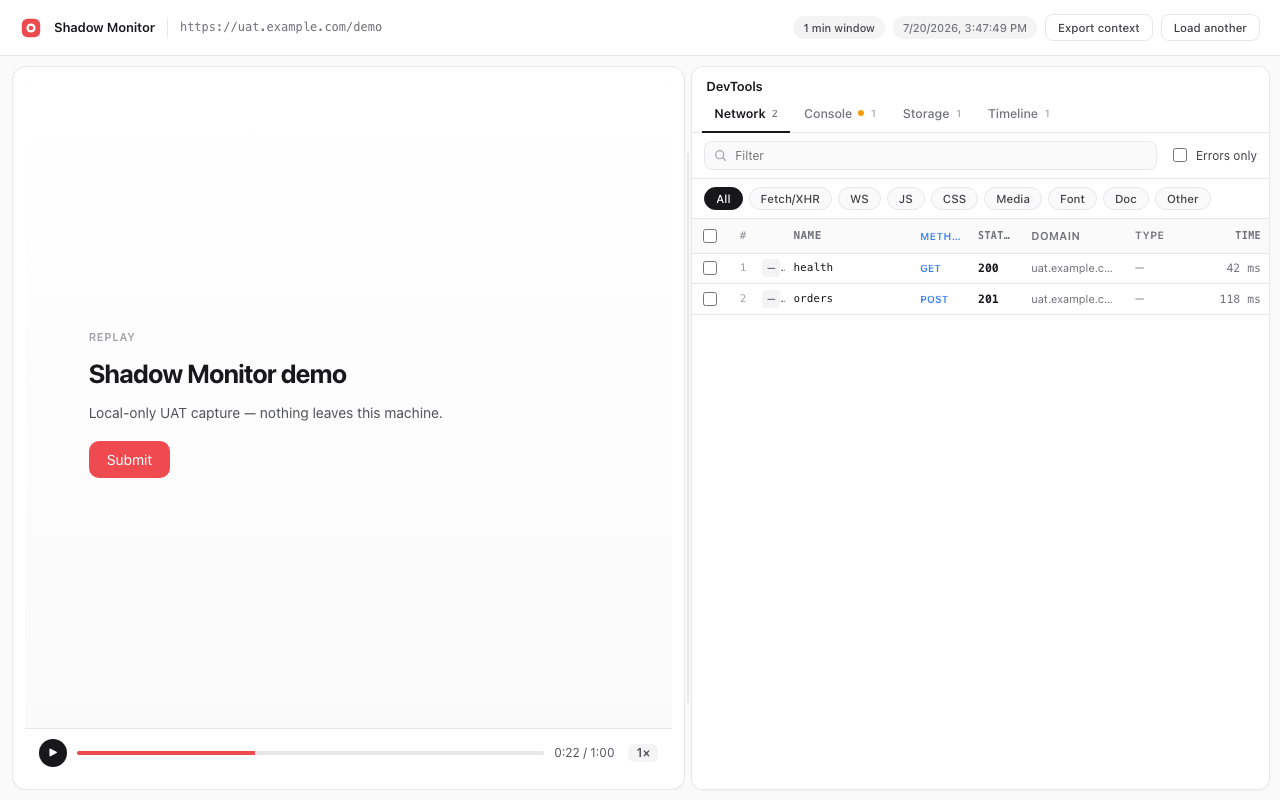This screenshot has width=1280, height=800.
Task: Filter requests by CSS
Action: 955,199
